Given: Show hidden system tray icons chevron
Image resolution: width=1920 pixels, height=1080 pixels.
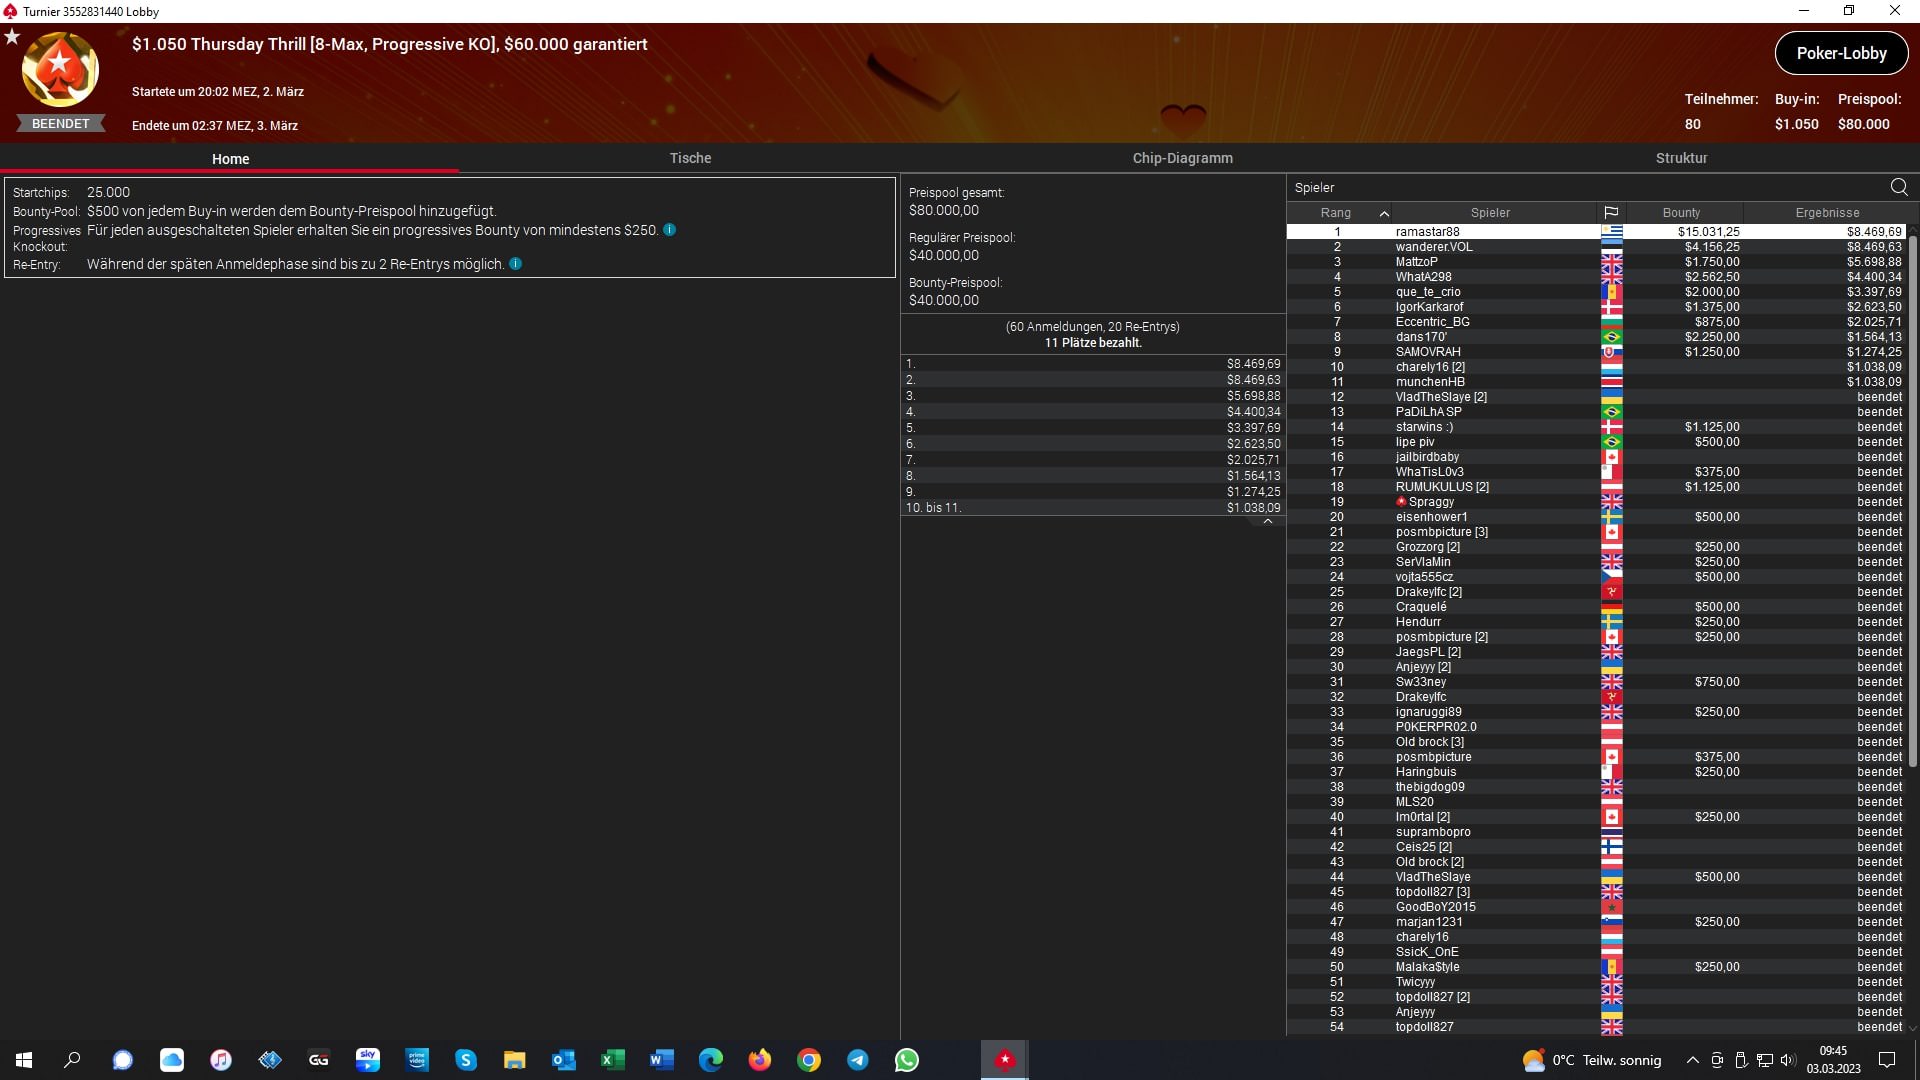Looking at the screenshot, I should tap(1692, 1060).
